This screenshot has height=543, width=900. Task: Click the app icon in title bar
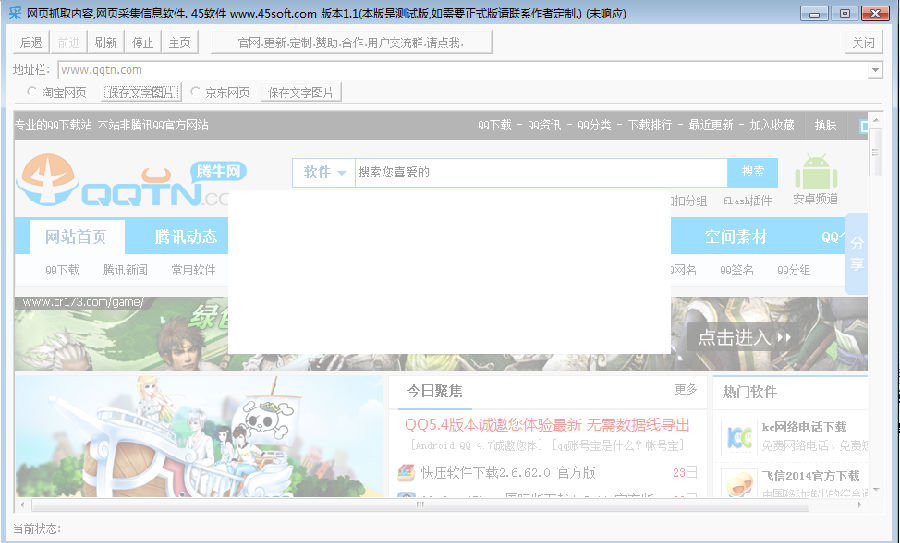(x=14, y=13)
